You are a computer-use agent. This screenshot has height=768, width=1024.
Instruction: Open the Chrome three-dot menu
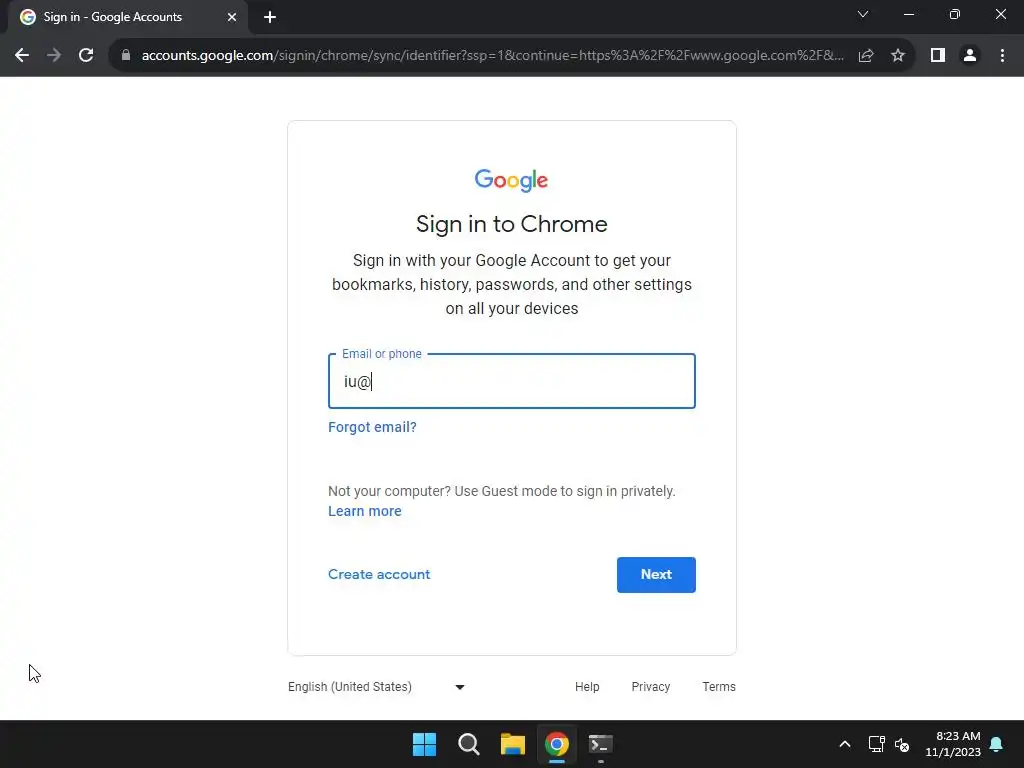[1002, 56]
